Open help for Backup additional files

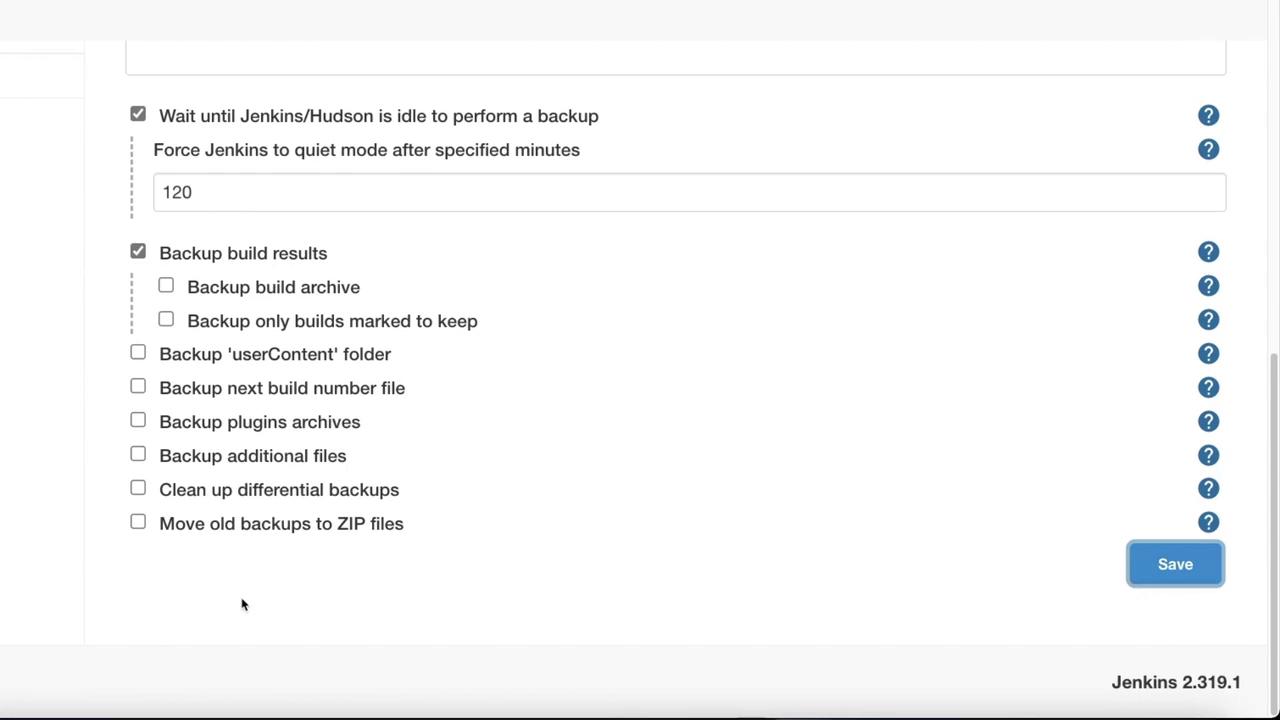(x=1208, y=456)
